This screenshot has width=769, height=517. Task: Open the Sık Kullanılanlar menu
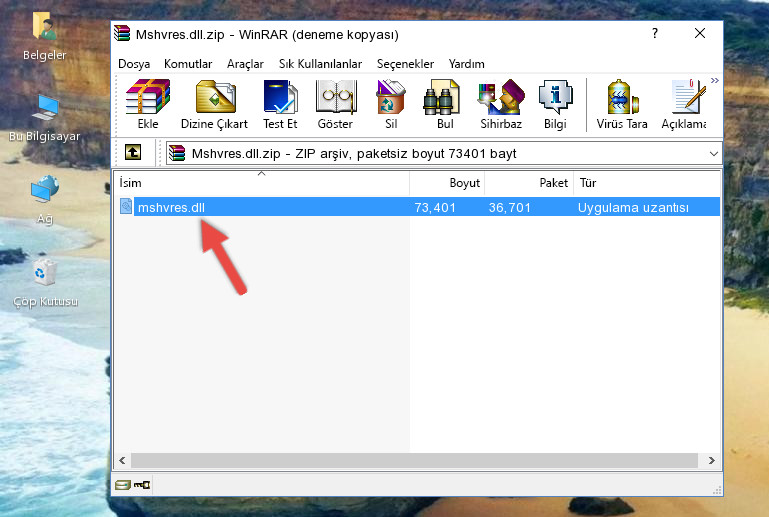[x=320, y=64]
